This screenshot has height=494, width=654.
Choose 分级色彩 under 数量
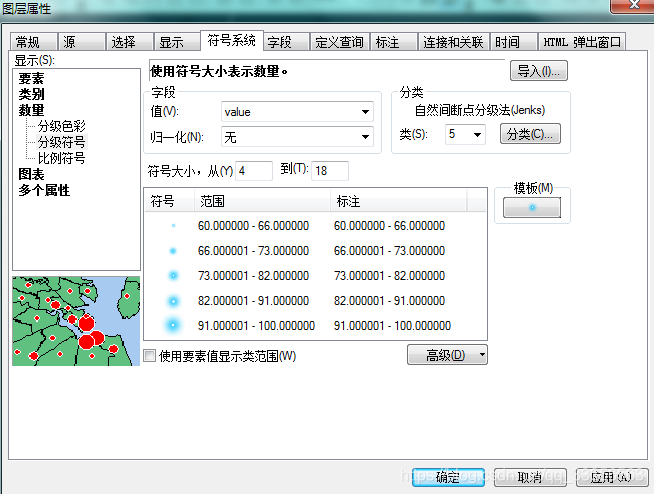coord(61,126)
